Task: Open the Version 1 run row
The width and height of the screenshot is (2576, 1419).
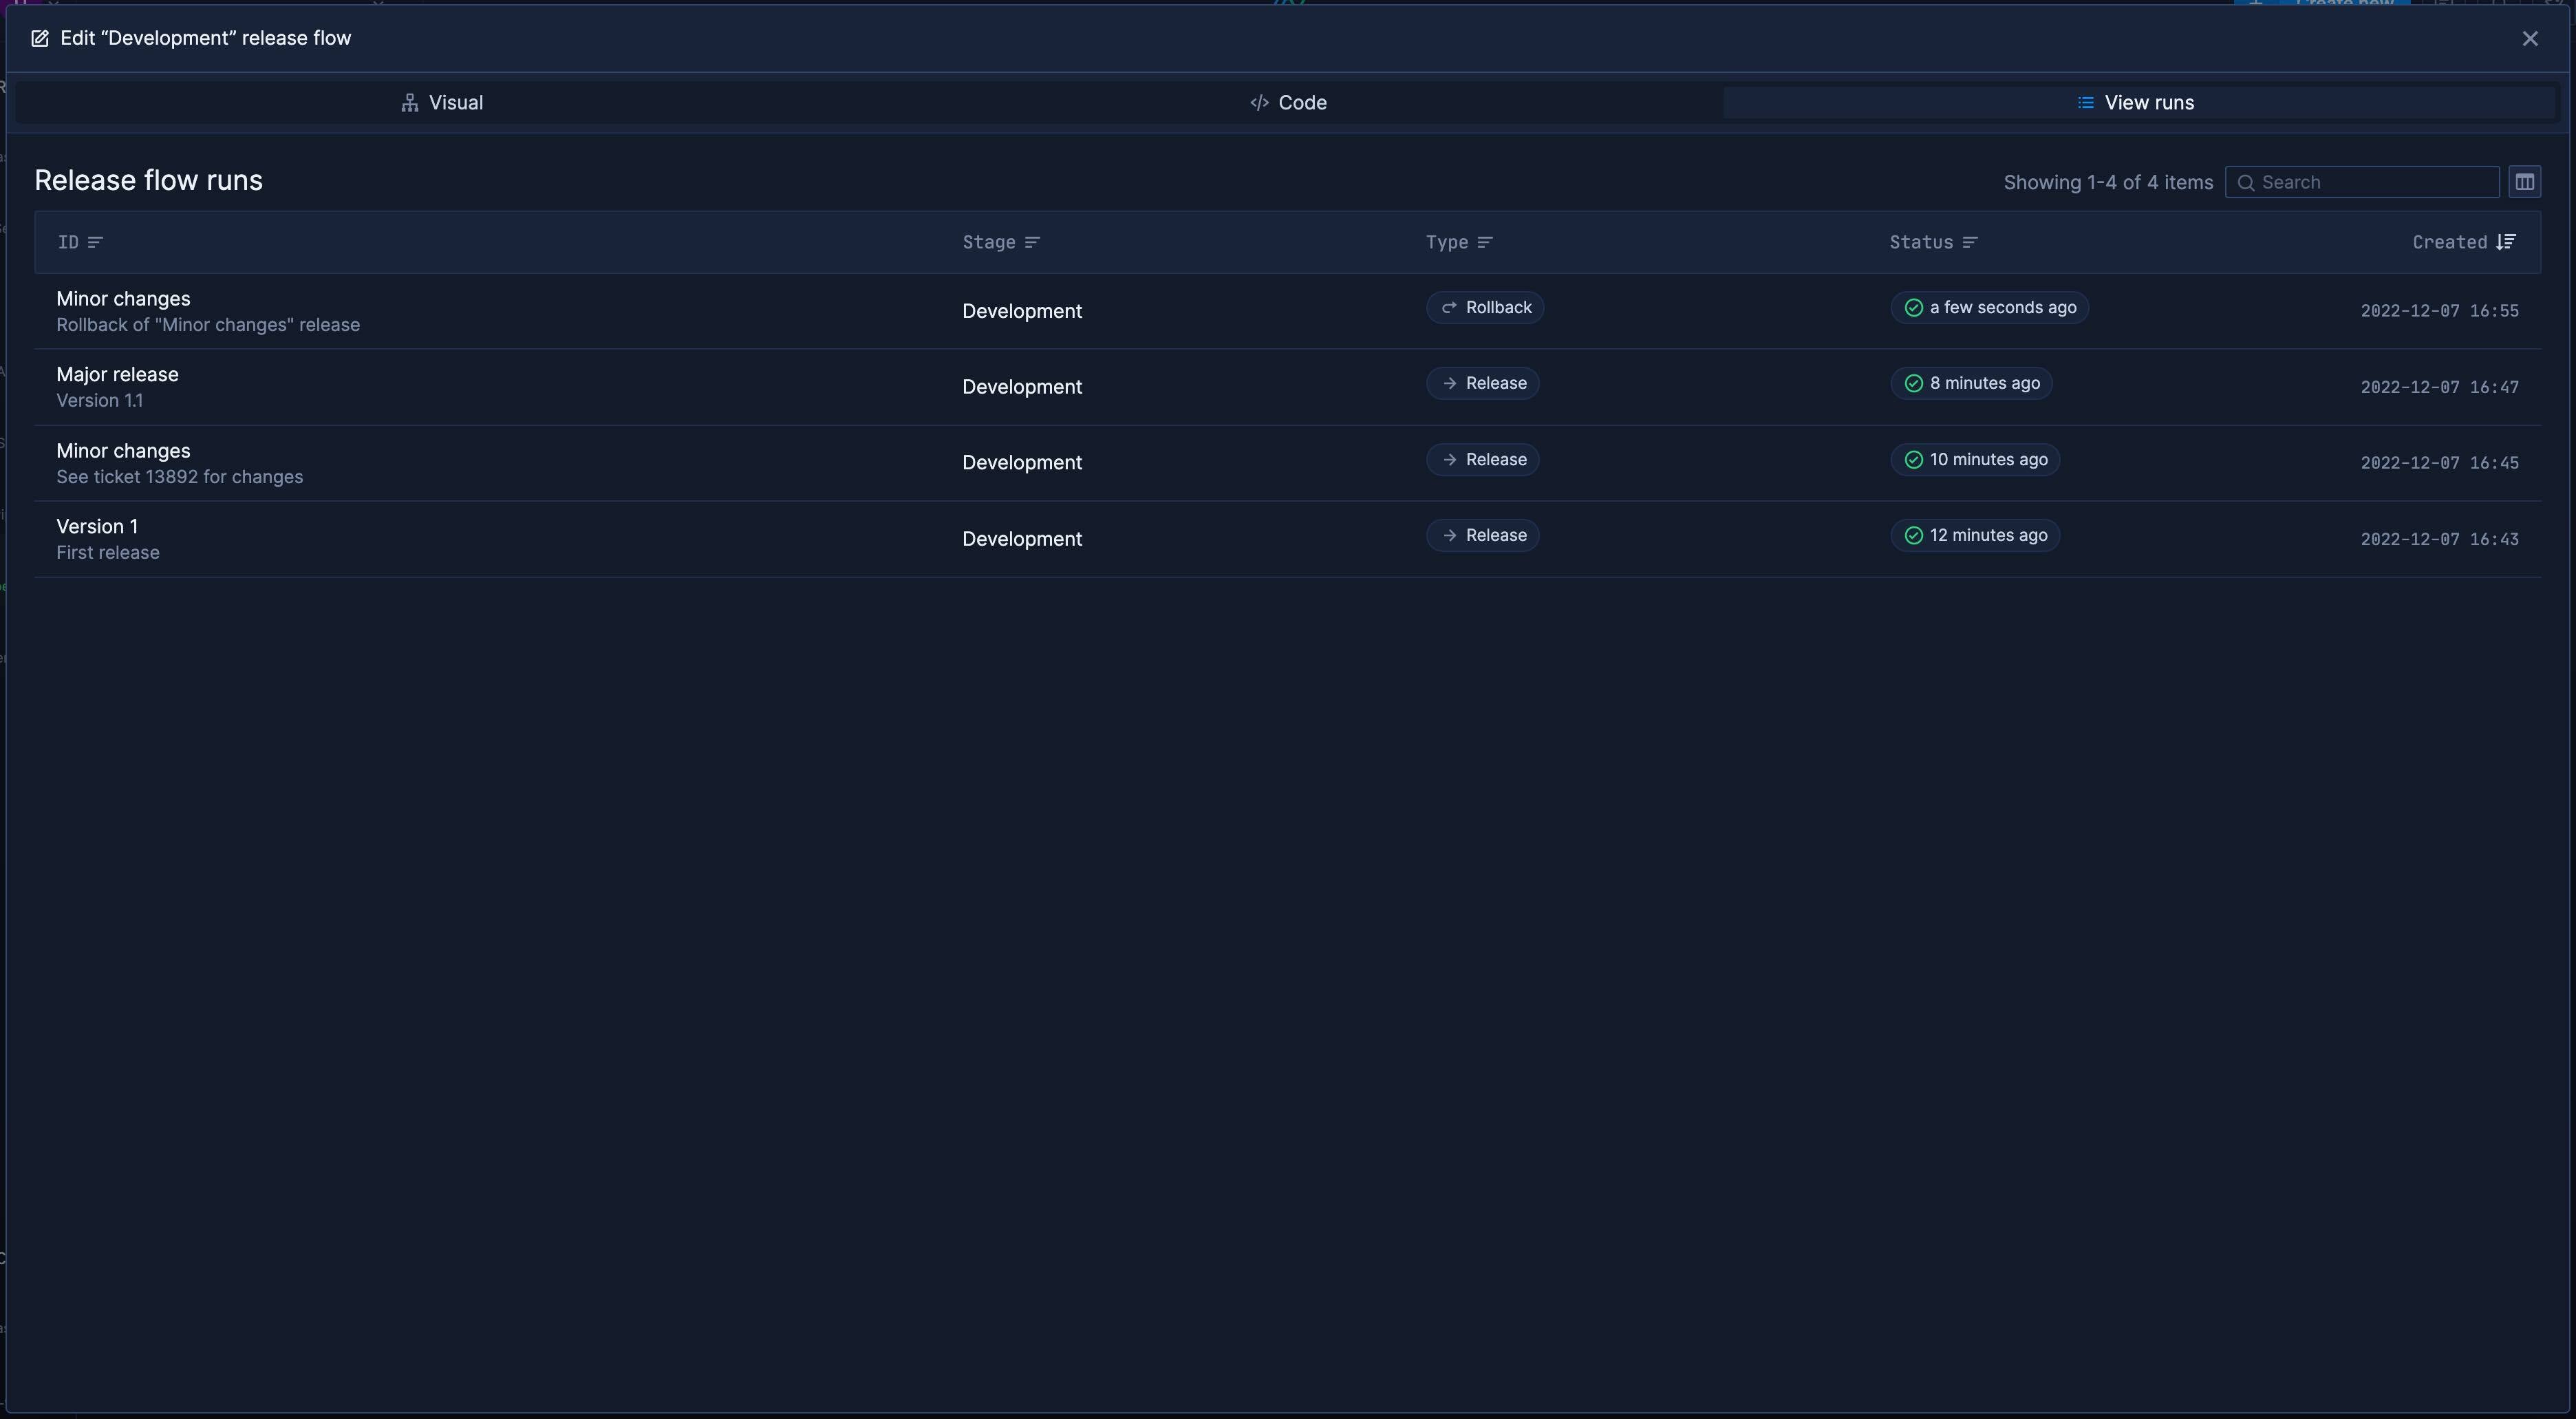Action: (x=97, y=527)
